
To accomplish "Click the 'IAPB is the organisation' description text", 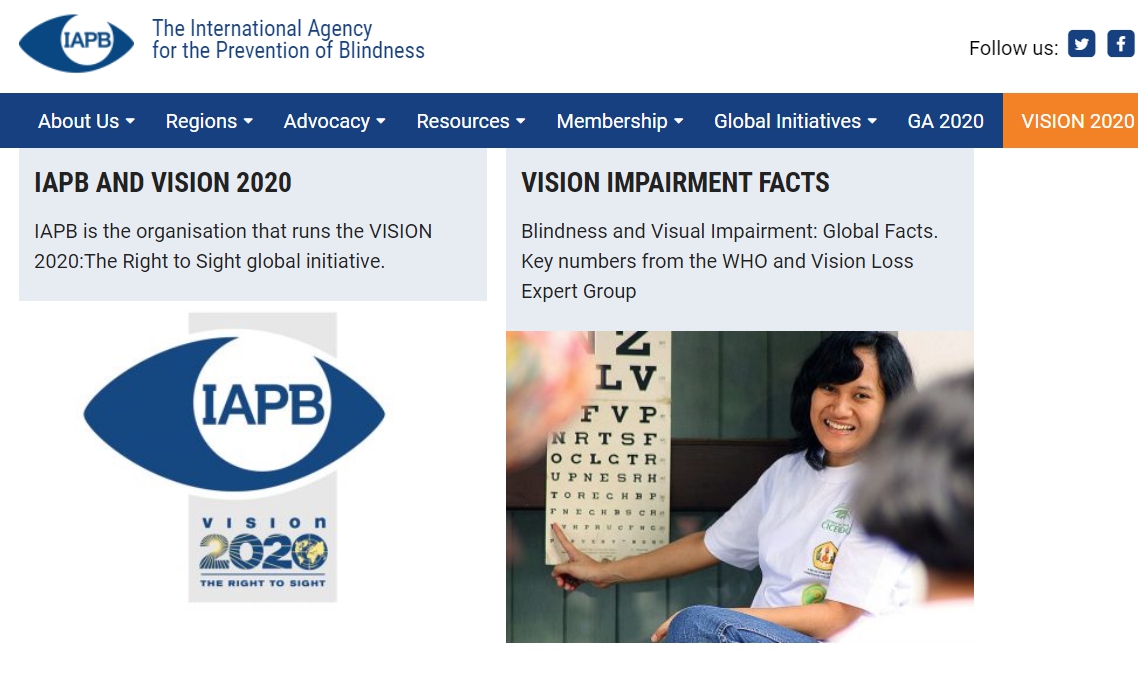I will click(233, 246).
